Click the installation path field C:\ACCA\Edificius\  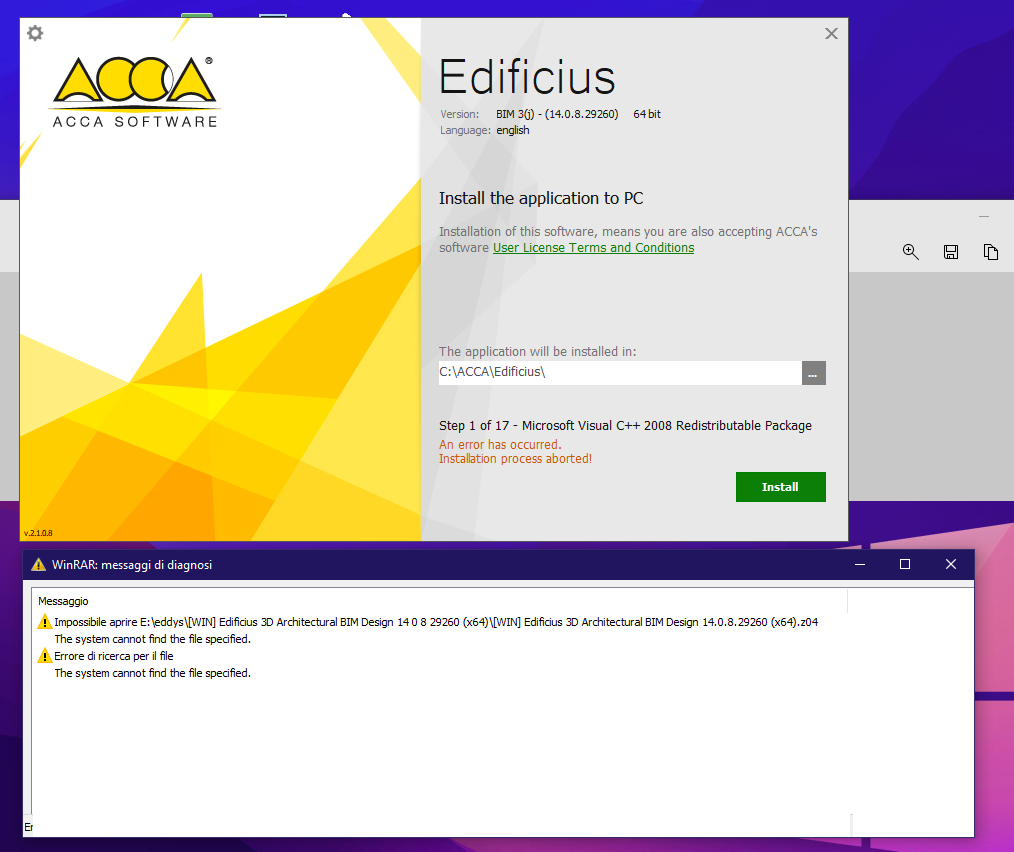(619, 373)
